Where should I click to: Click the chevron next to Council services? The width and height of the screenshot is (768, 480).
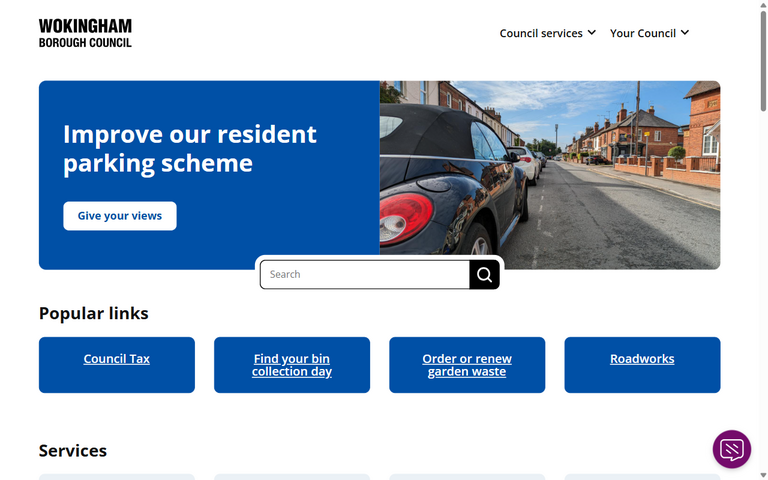pyautogui.click(x=592, y=32)
